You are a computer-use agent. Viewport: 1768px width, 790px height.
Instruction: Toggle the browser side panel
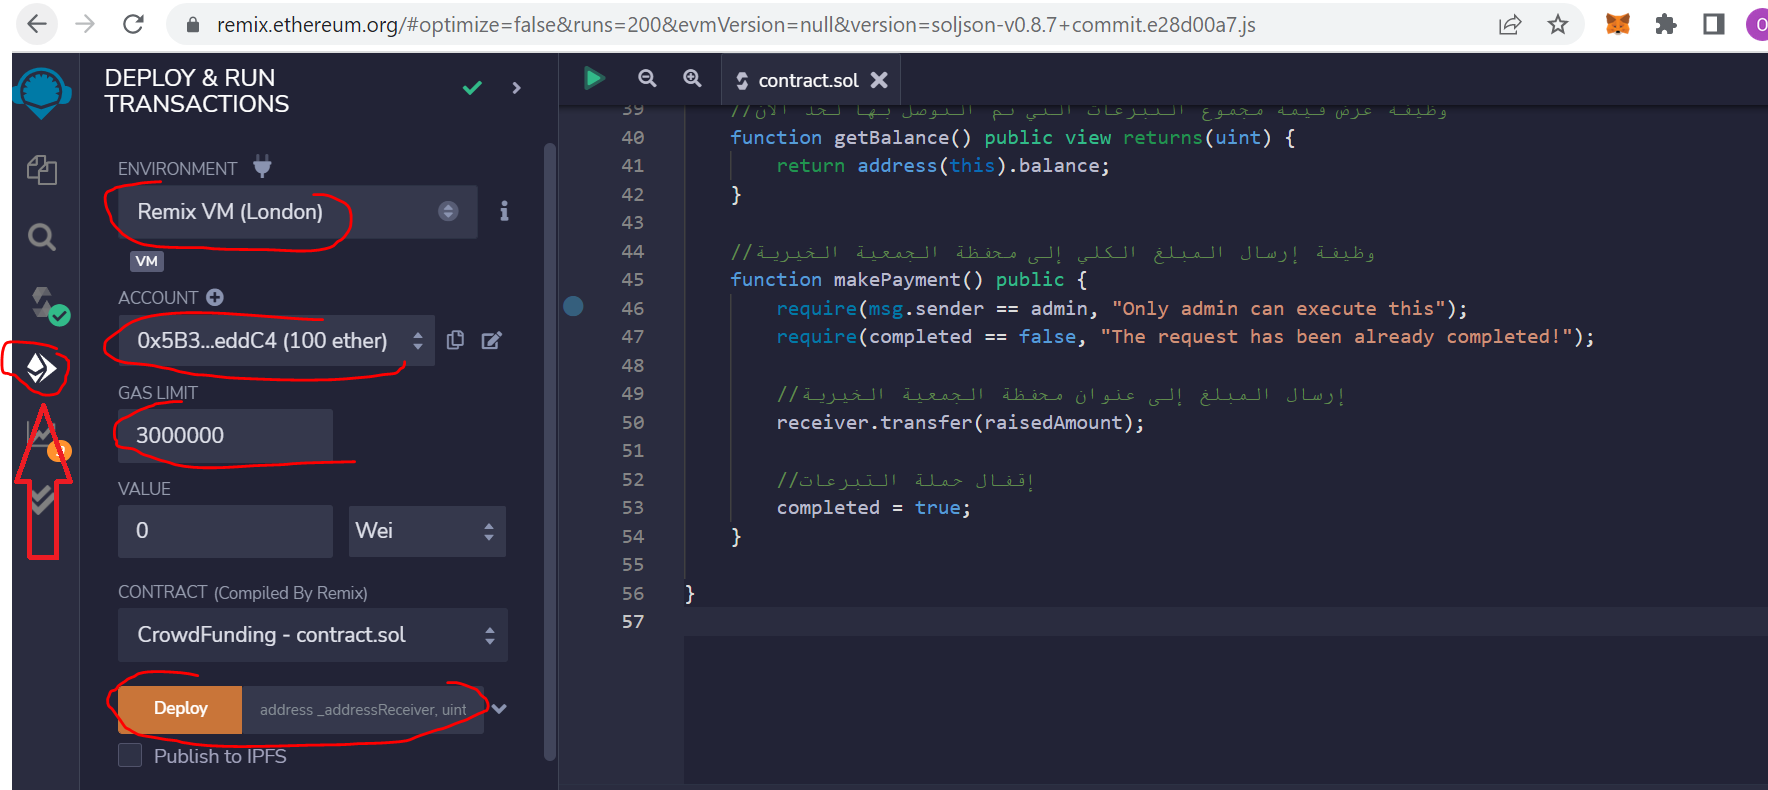(1714, 24)
